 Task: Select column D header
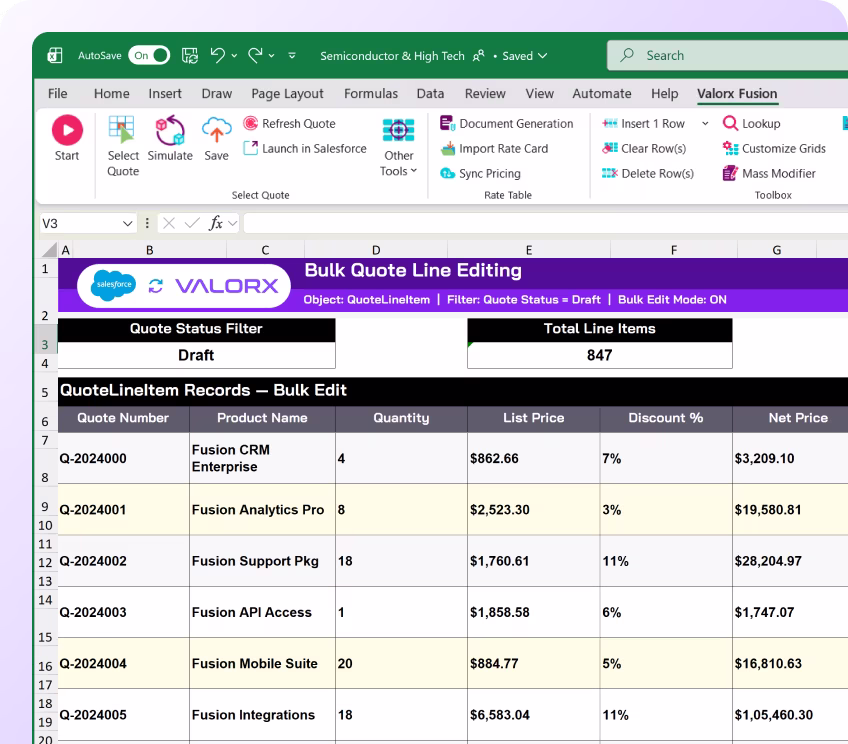pos(376,250)
